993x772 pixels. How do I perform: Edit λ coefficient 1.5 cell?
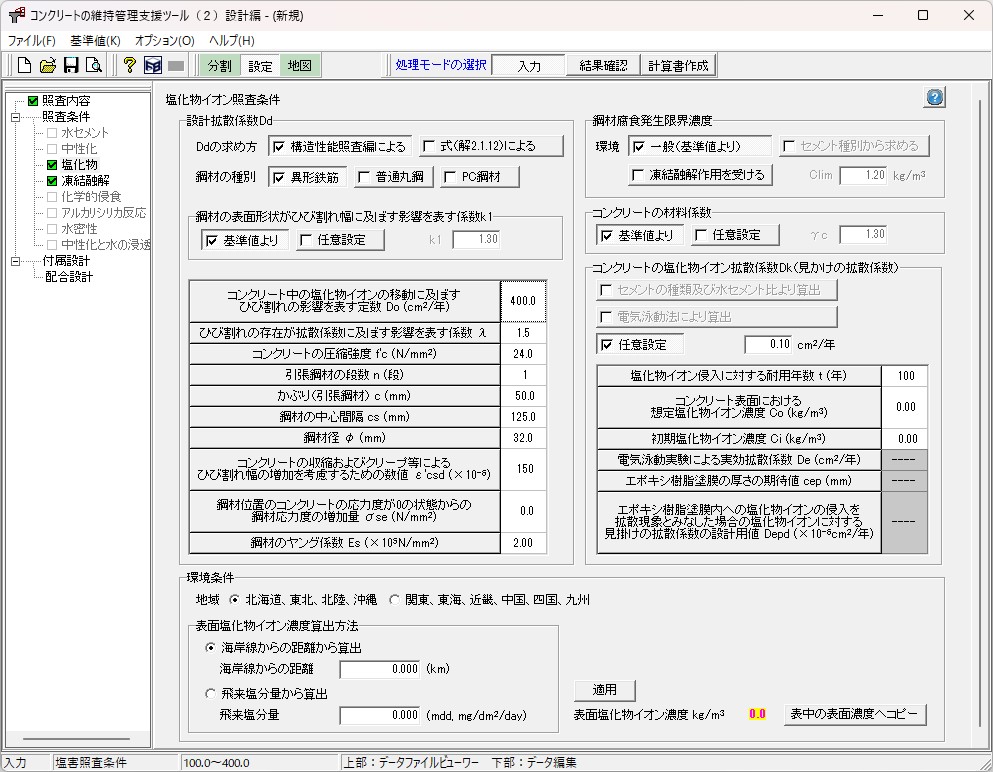pyautogui.click(x=523, y=333)
